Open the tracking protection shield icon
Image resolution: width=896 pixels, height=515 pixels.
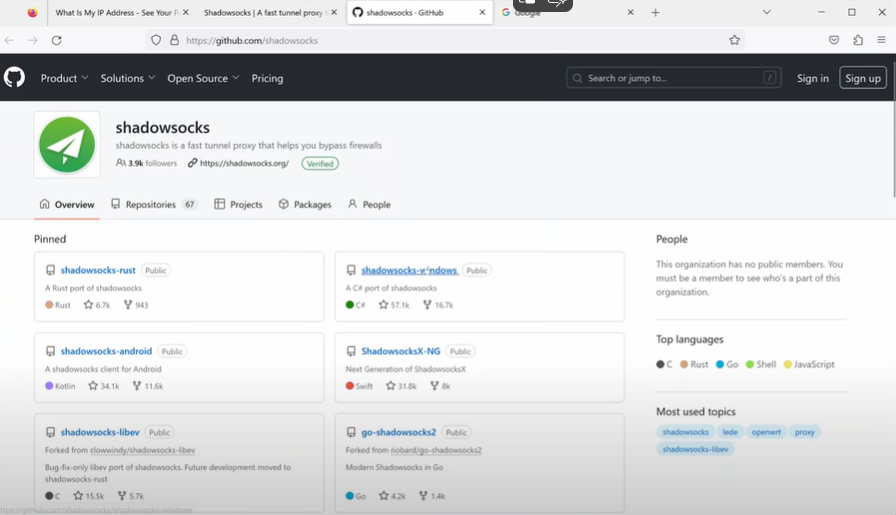(156, 40)
